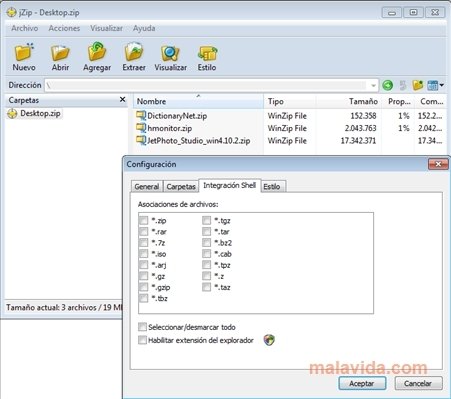This screenshot has width=451, height=399.
Task: Click the UAC shield icon
Action: pos(269,340)
